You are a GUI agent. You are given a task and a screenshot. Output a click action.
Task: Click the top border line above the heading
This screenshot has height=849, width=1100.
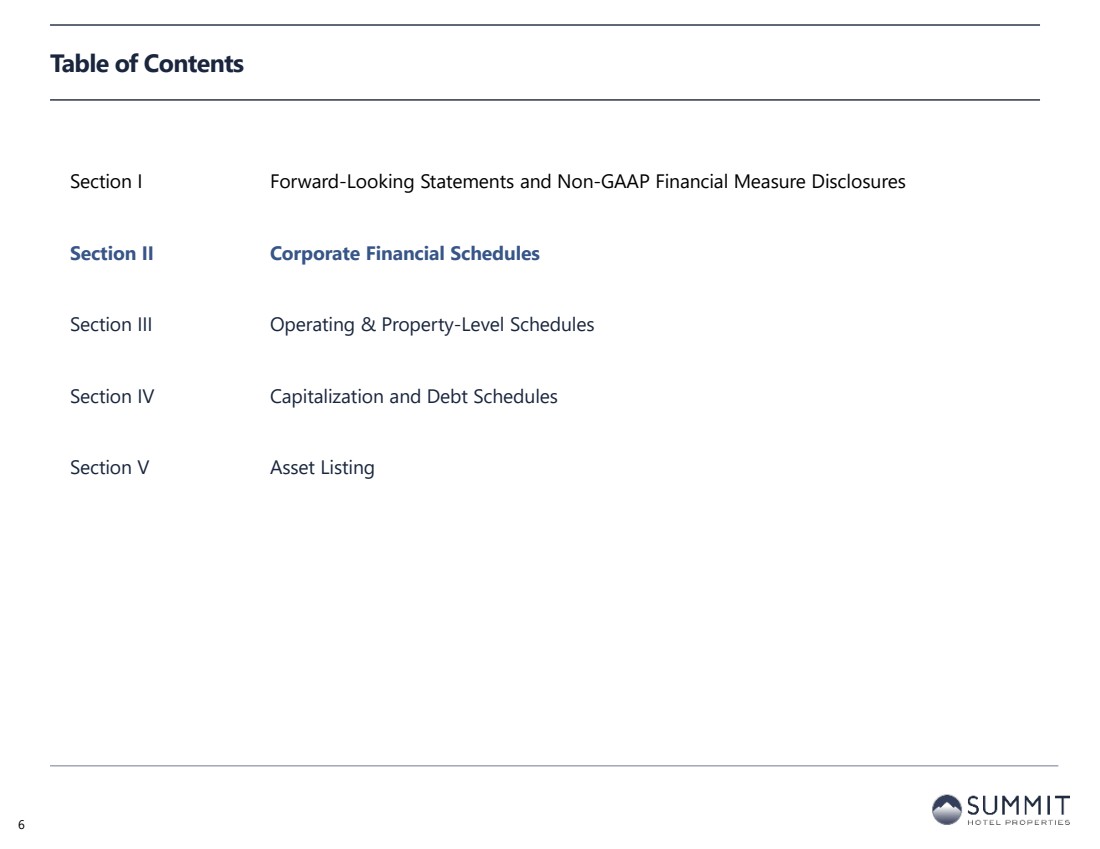pyautogui.click(x=545, y=25)
